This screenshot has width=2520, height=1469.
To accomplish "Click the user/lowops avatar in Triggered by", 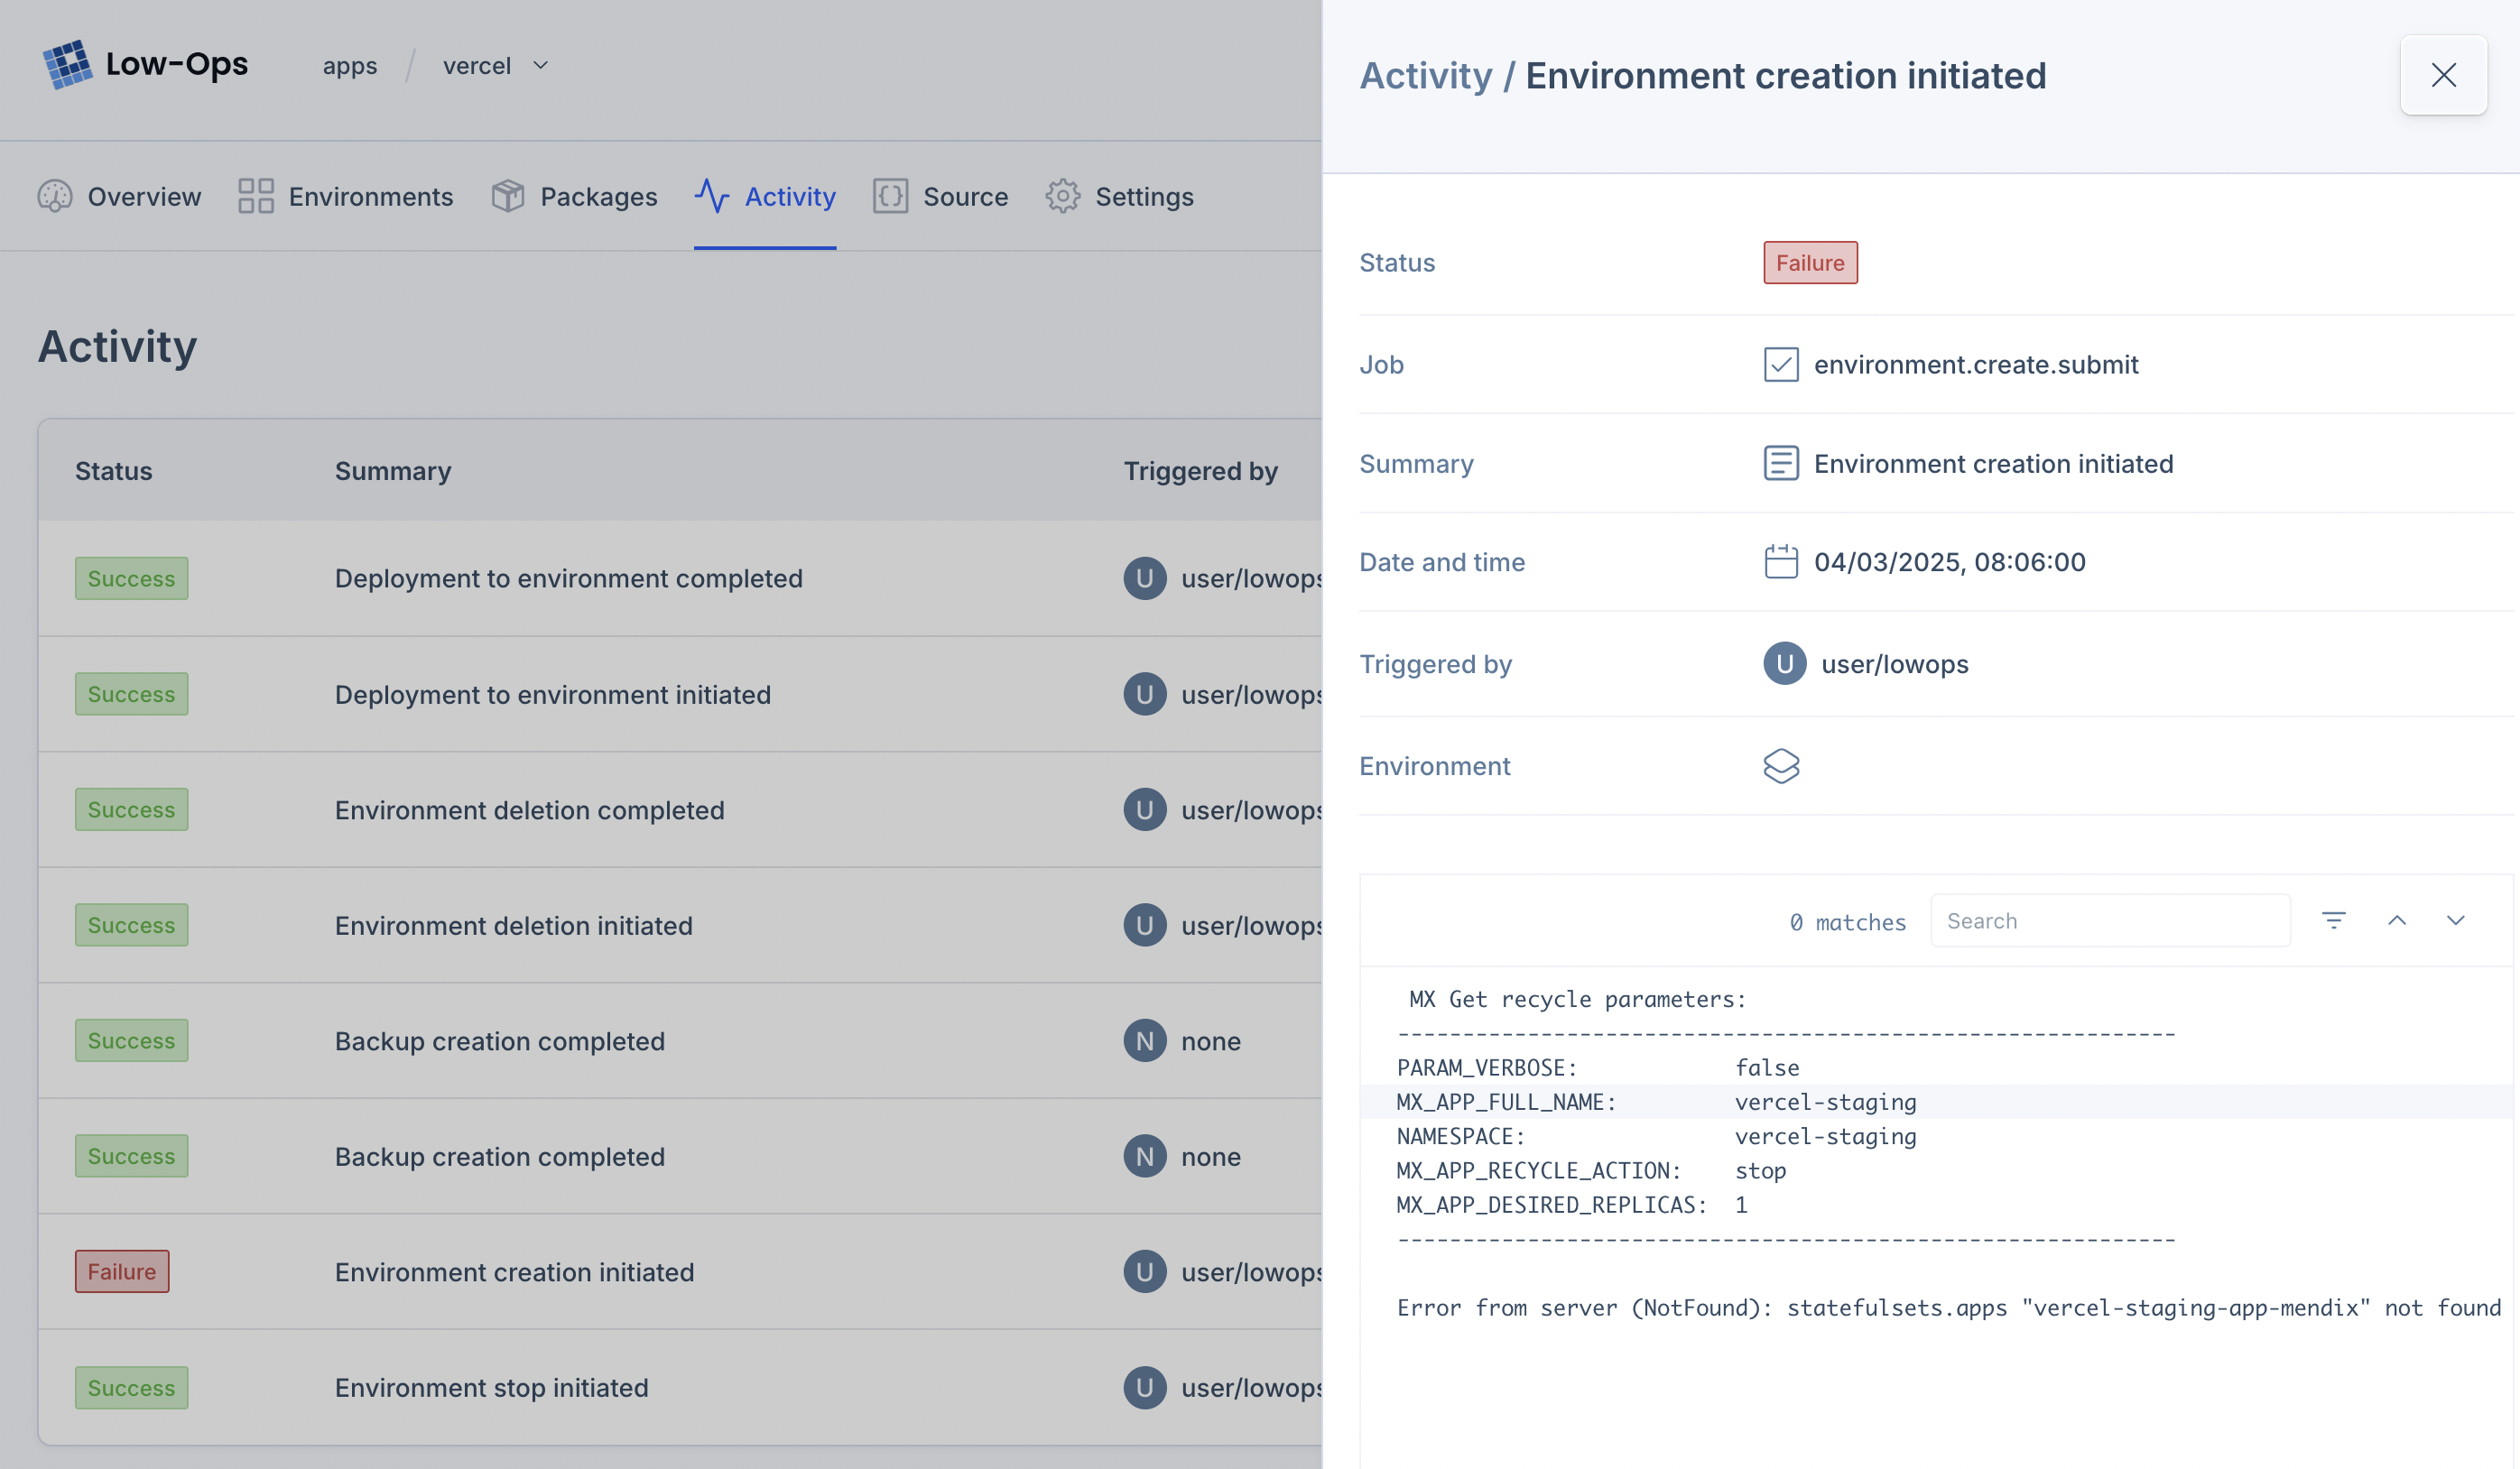I will pos(1784,663).
